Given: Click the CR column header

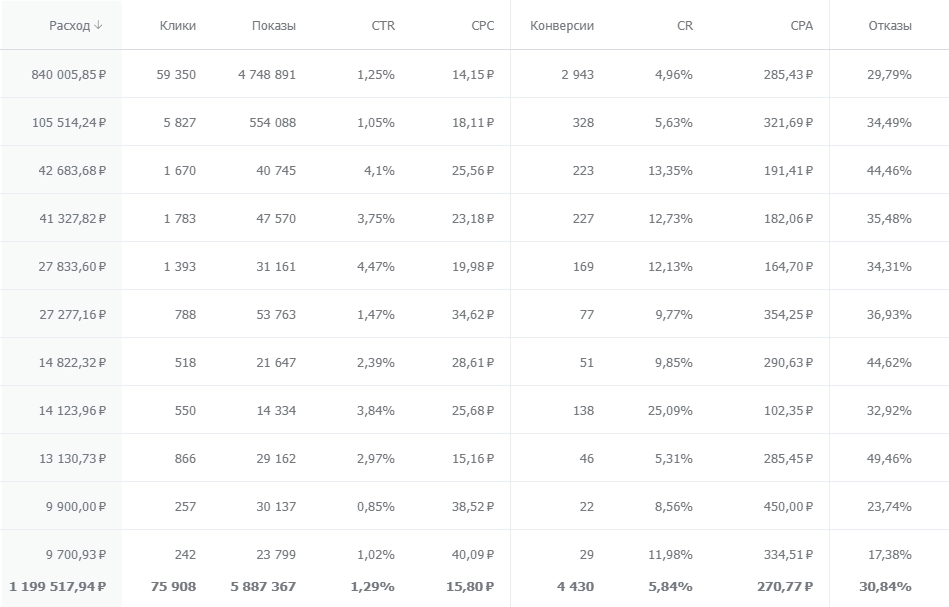Looking at the screenshot, I should (x=684, y=26).
